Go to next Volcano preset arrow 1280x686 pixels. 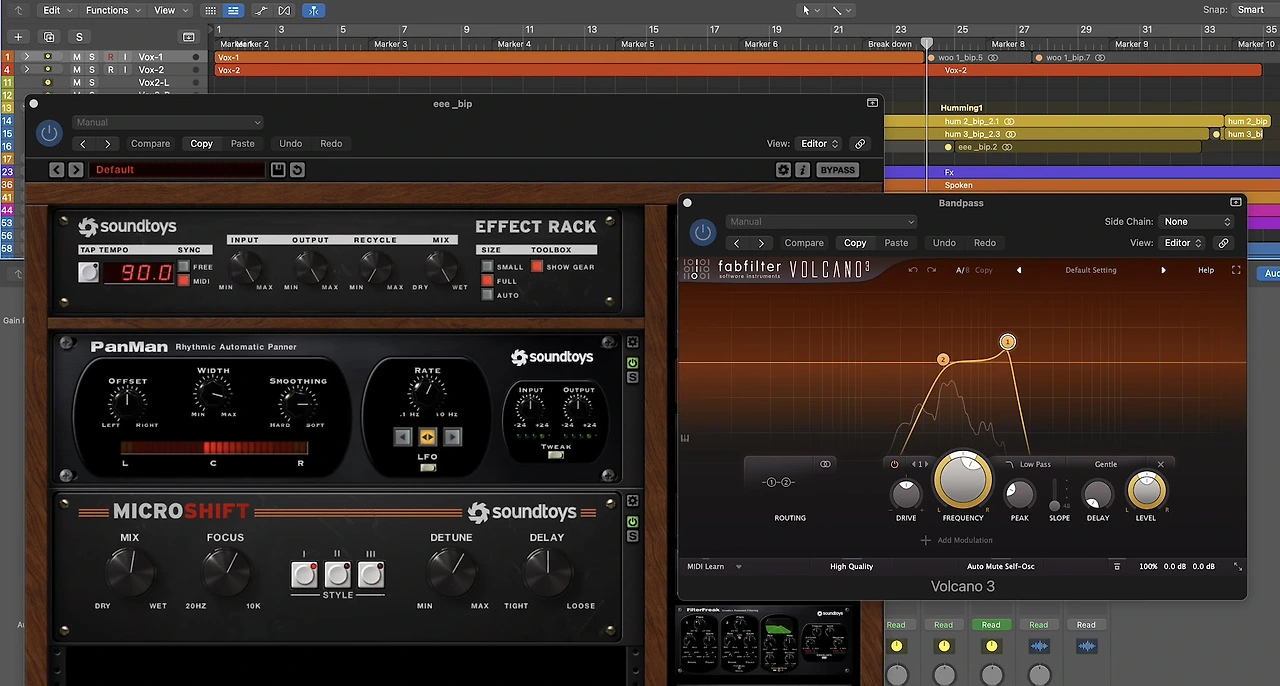(1163, 270)
